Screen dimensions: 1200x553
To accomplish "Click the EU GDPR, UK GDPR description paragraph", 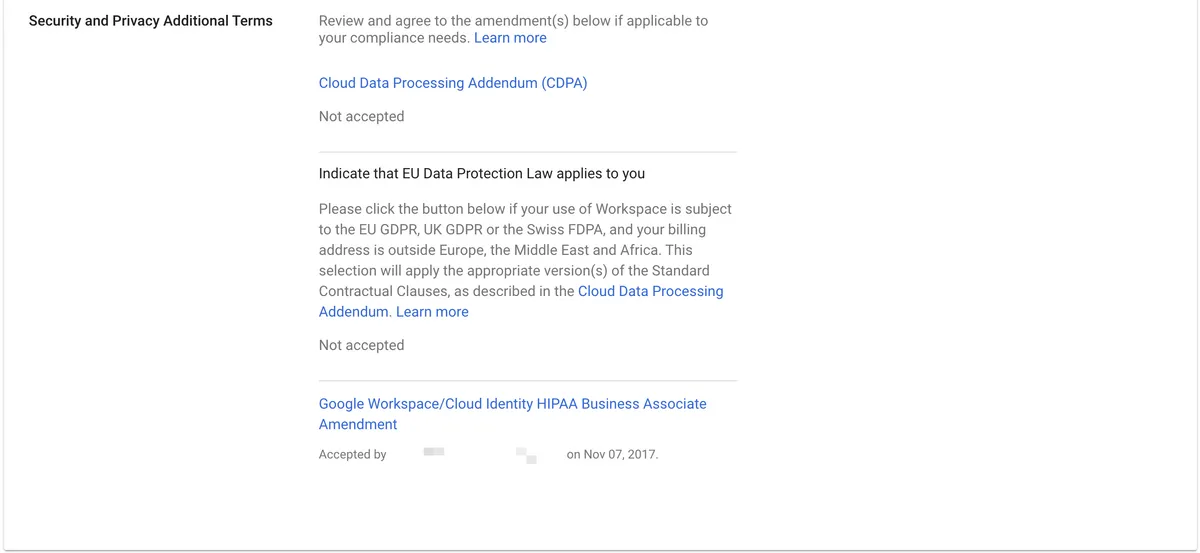I will tap(525, 260).
